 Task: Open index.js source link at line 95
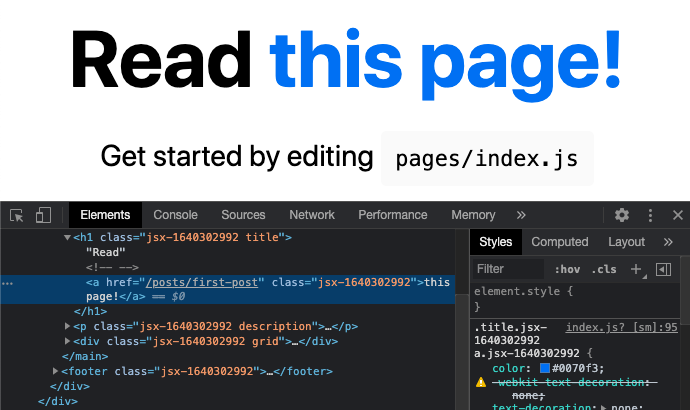point(621,327)
